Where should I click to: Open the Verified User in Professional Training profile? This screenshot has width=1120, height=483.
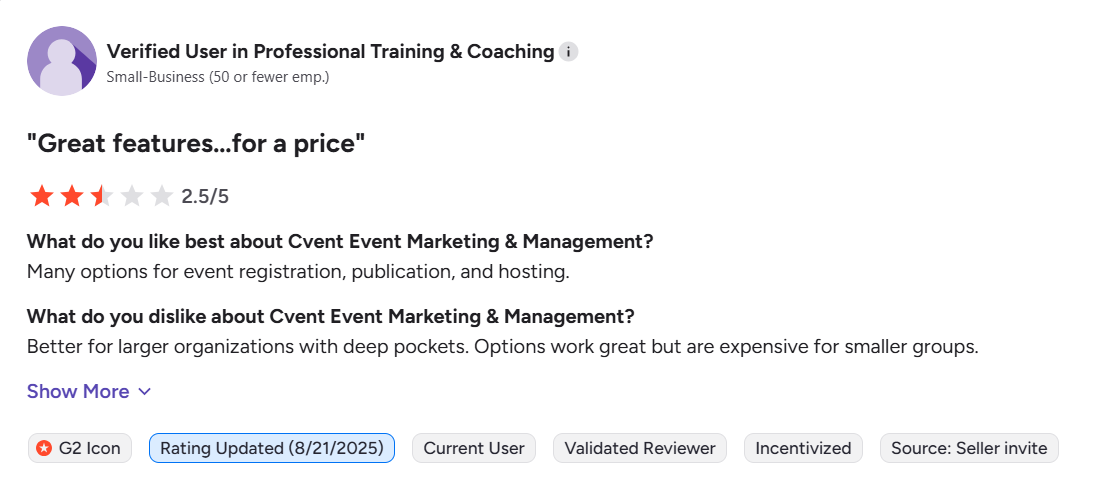[x=330, y=51]
